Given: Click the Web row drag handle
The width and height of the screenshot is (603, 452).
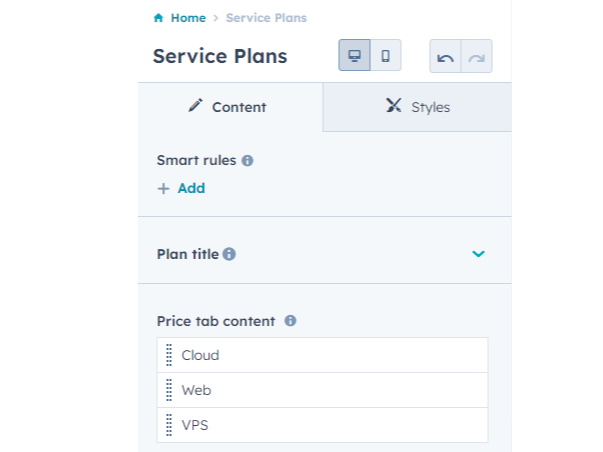Looking at the screenshot, I should tap(169, 390).
